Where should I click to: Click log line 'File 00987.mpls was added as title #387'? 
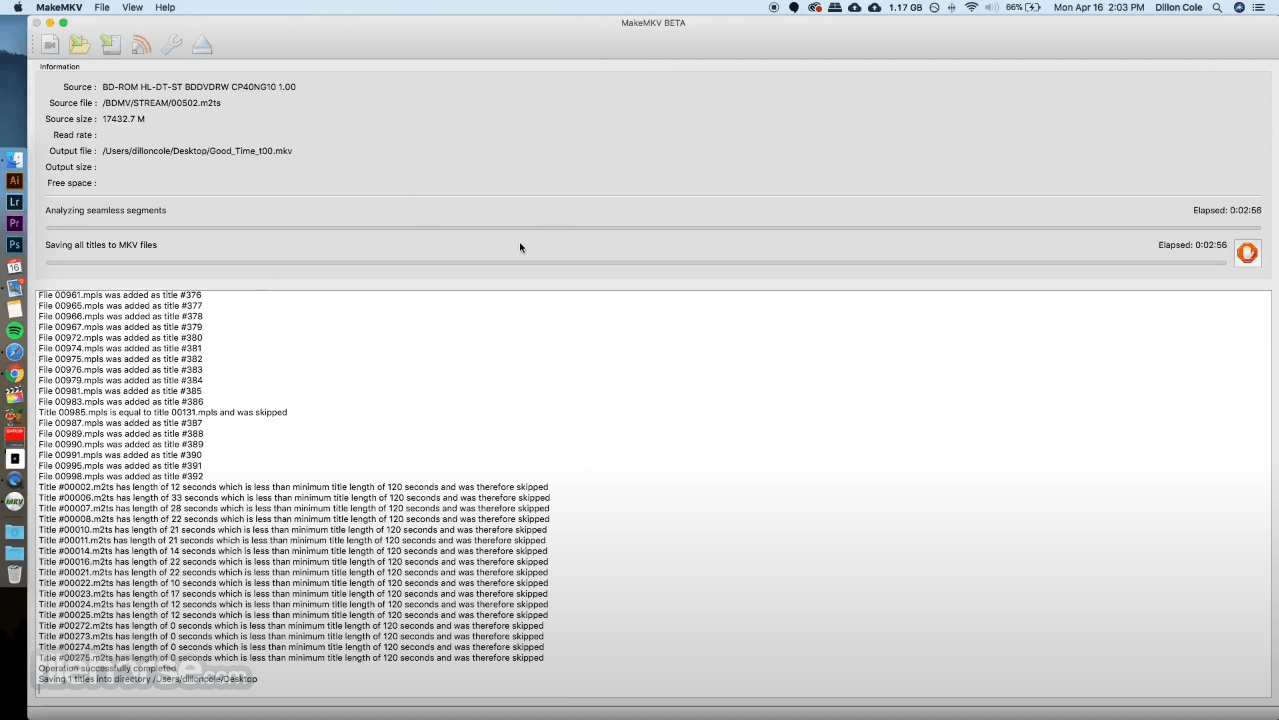tap(120, 423)
